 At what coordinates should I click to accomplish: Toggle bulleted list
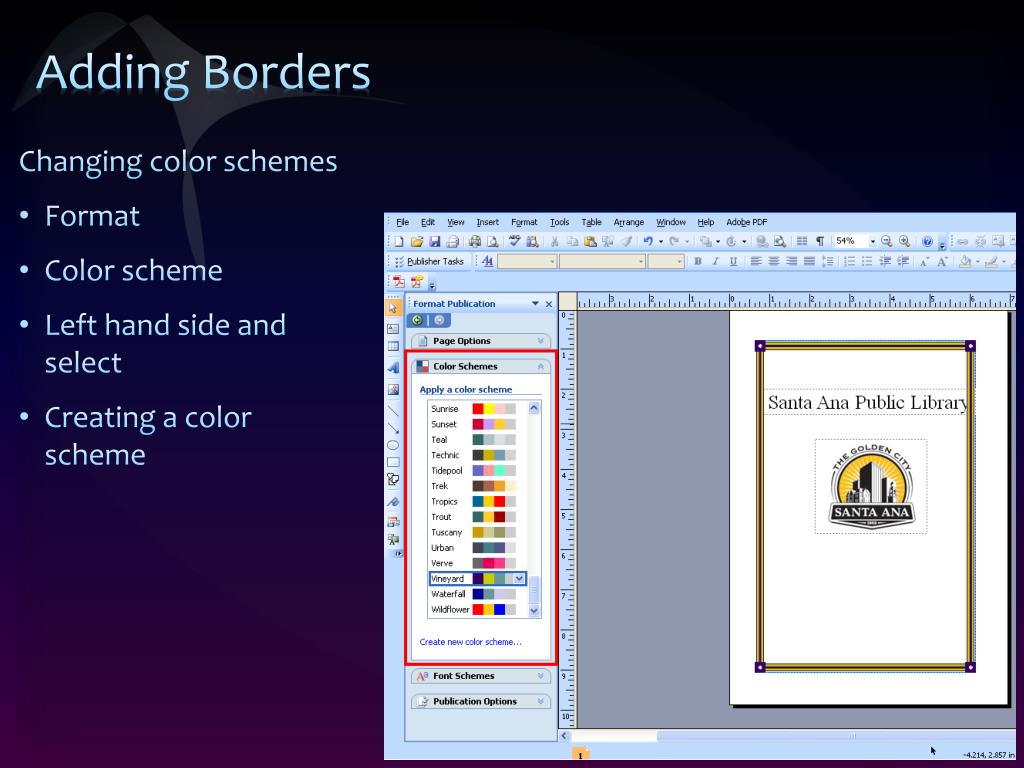click(867, 261)
